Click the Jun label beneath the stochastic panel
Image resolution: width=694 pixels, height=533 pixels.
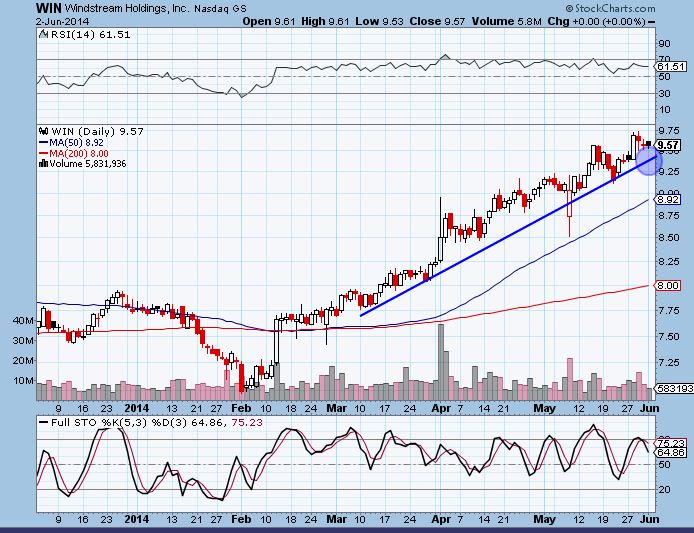point(650,518)
